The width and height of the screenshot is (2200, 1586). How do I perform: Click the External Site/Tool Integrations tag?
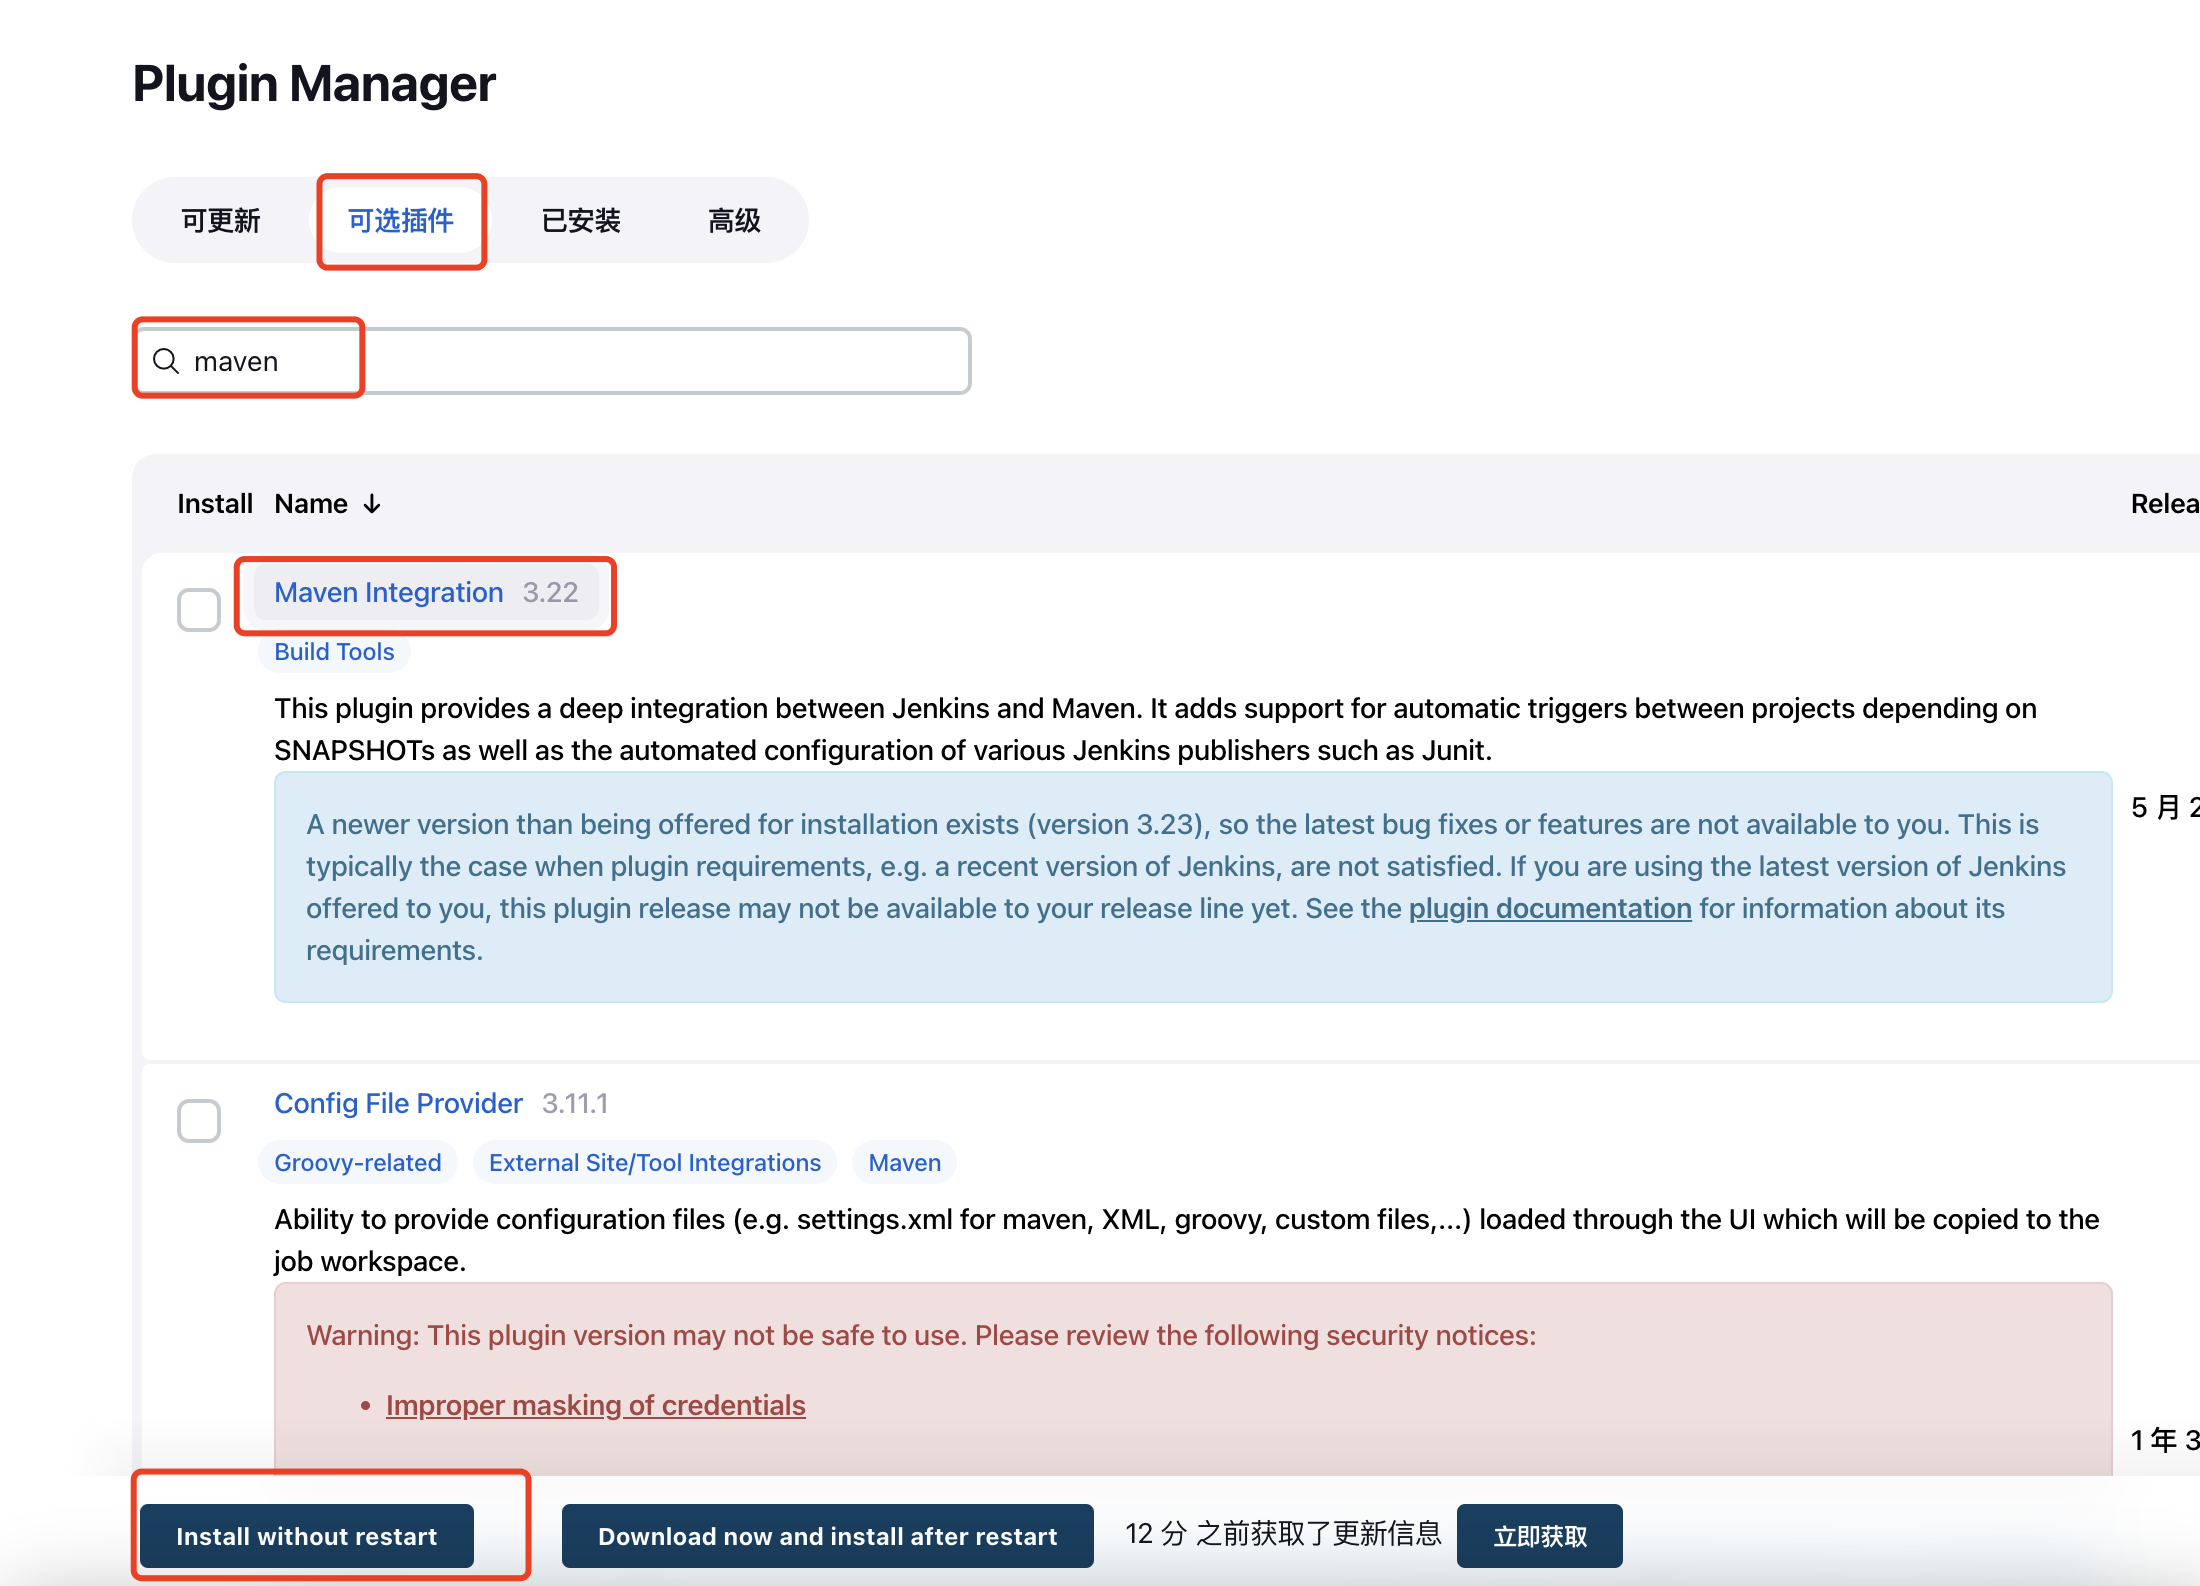click(x=655, y=1162)
